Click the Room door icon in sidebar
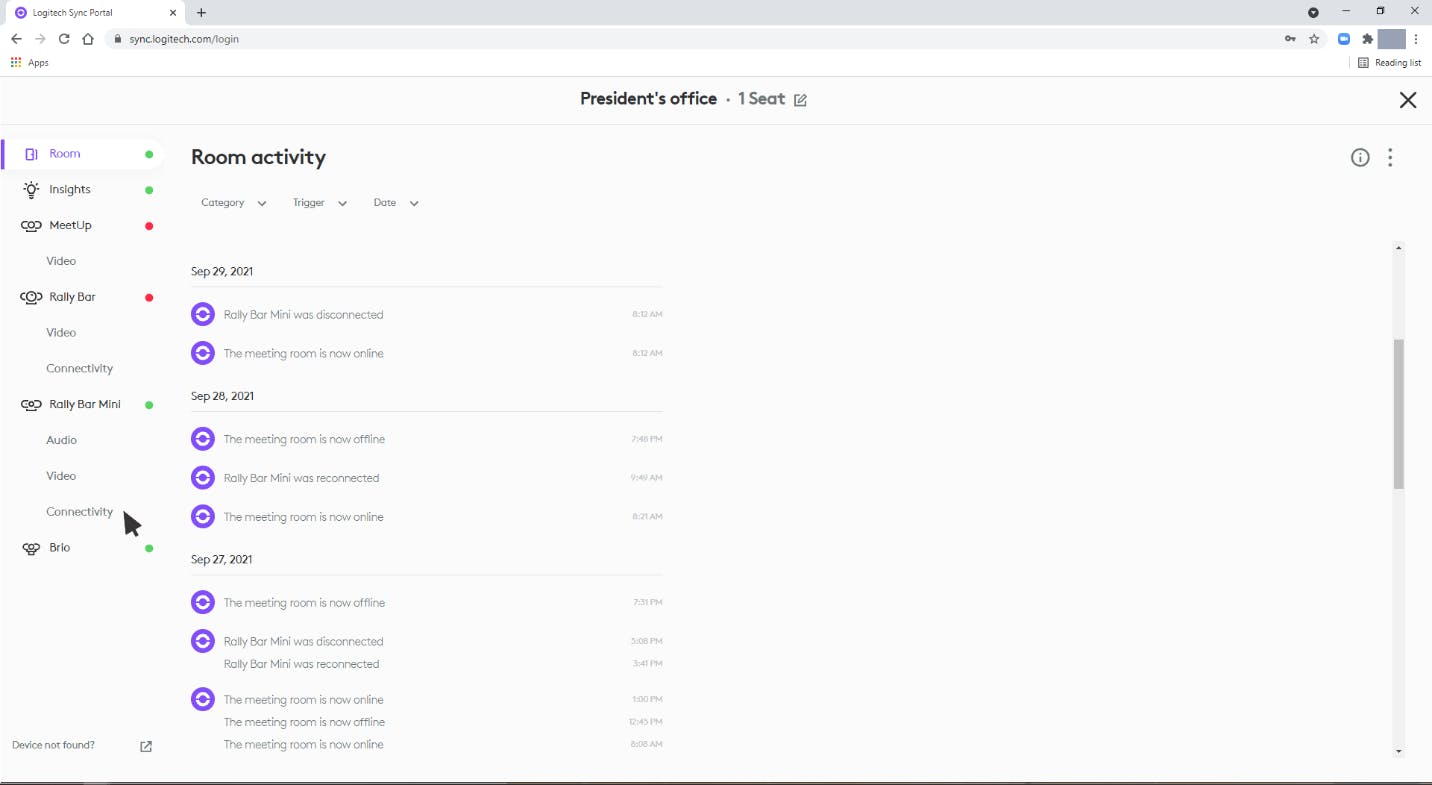1432x785 pixels. 31,154
